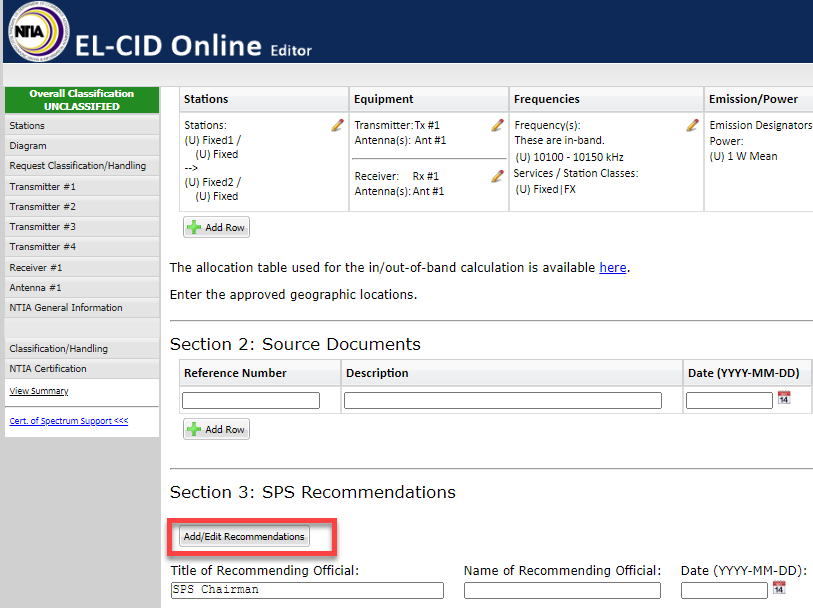Viewport: 813px width, 608px height.
Task: Click '(U) 10100 - 10150 kHz' frequency text
Action: [569, 157]
